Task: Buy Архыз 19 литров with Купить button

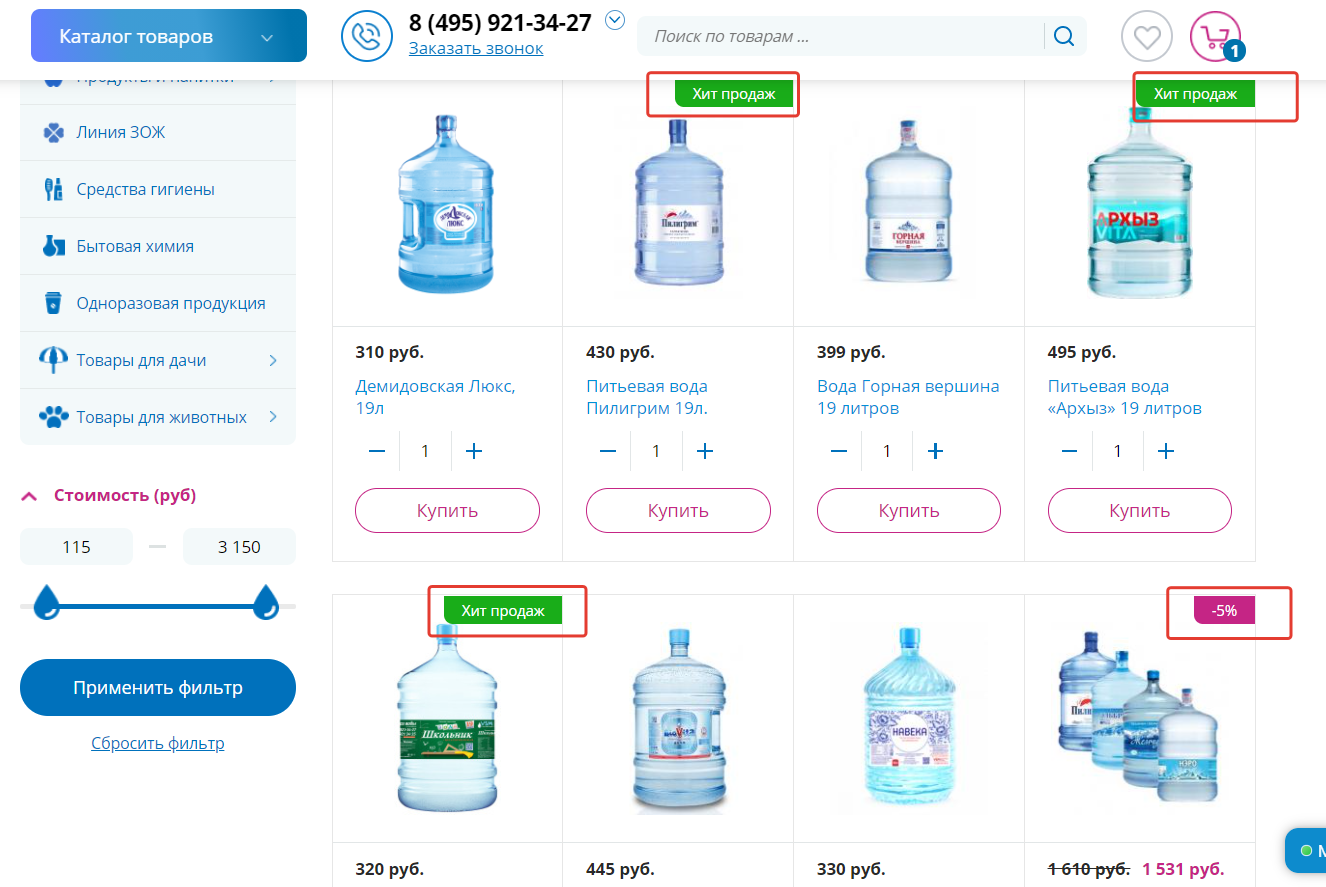Action: coord(1140,510)
